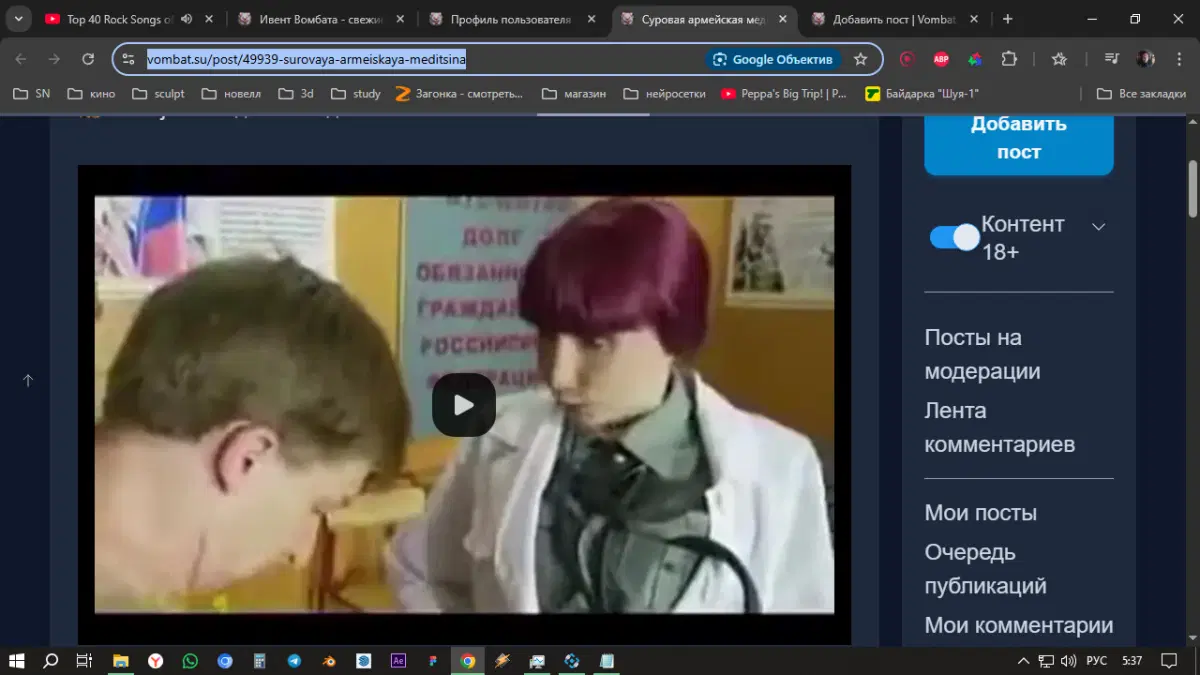Open Мои комментарии link

[1018, 625]
